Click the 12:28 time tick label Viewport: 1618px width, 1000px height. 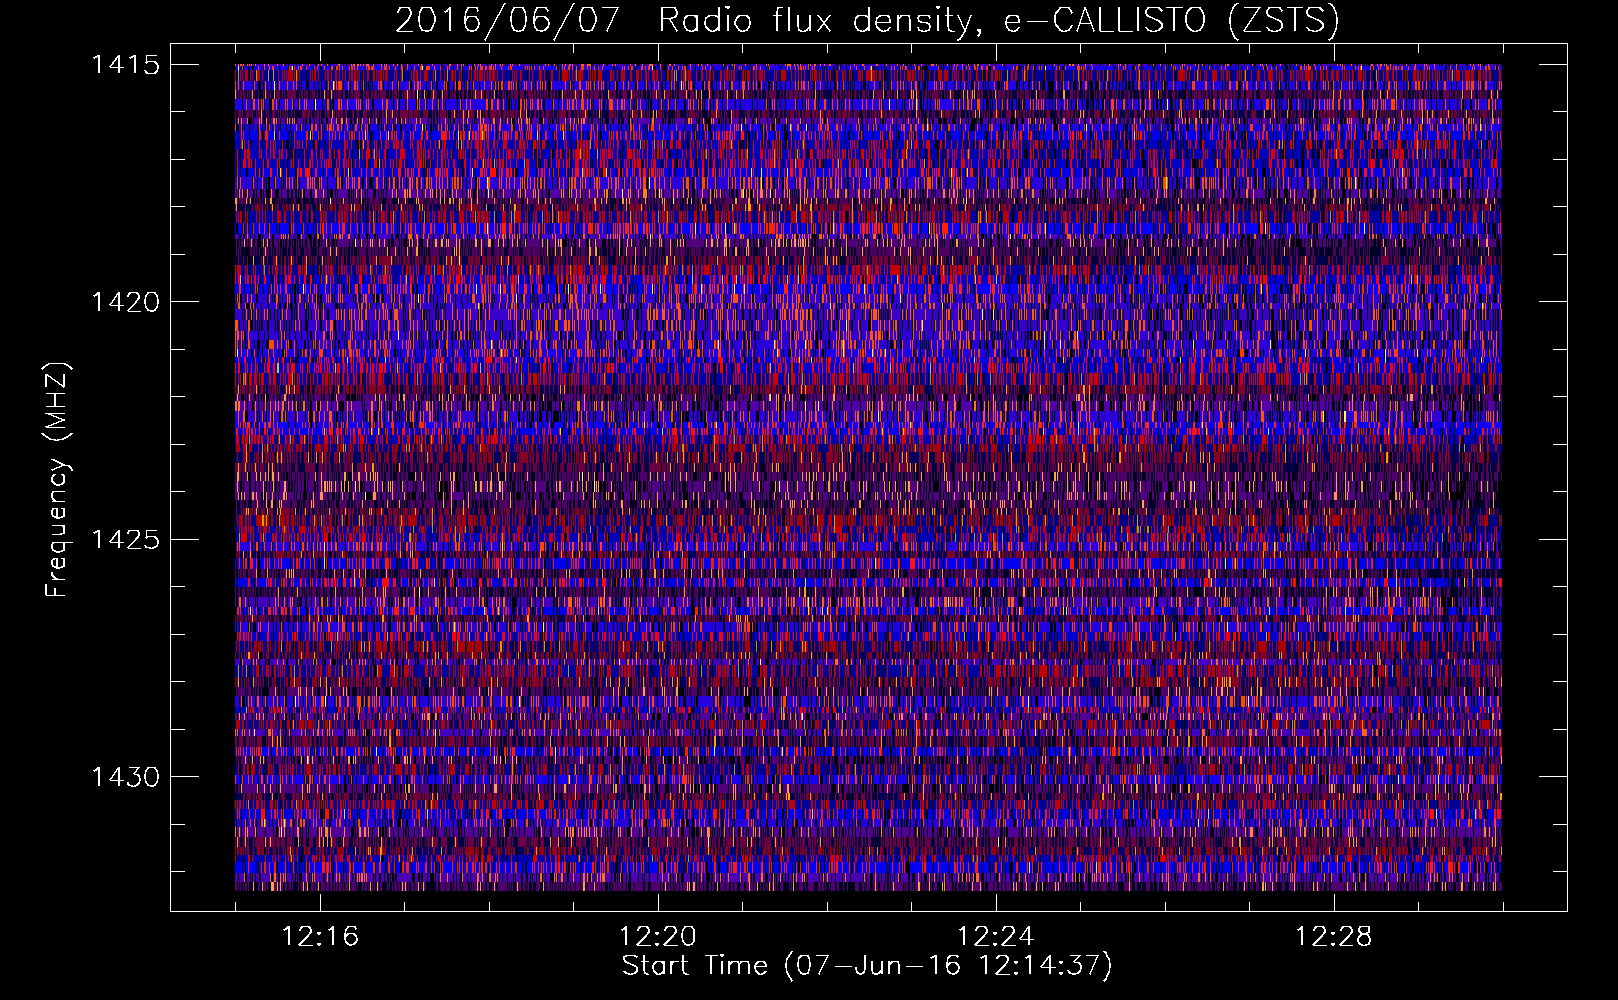(x=1334, y=937)
